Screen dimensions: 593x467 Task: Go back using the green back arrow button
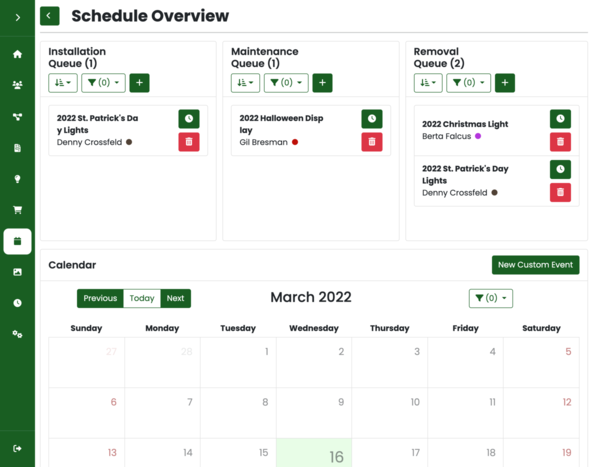[x=50, y=16]
